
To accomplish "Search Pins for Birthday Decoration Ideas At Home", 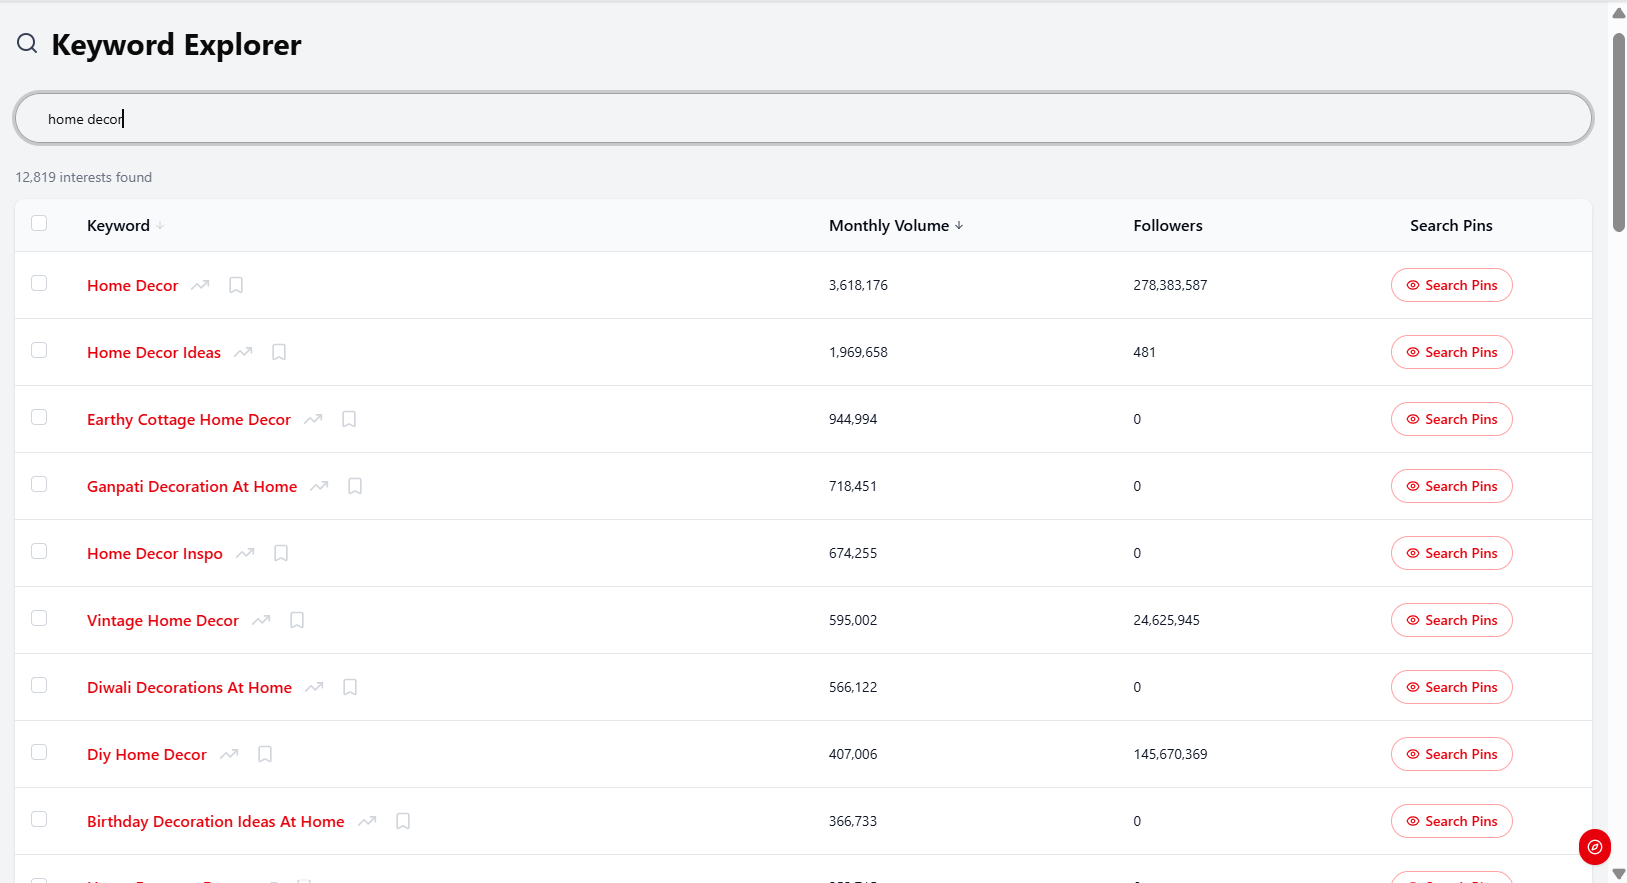I will [x=1451, y=821].
